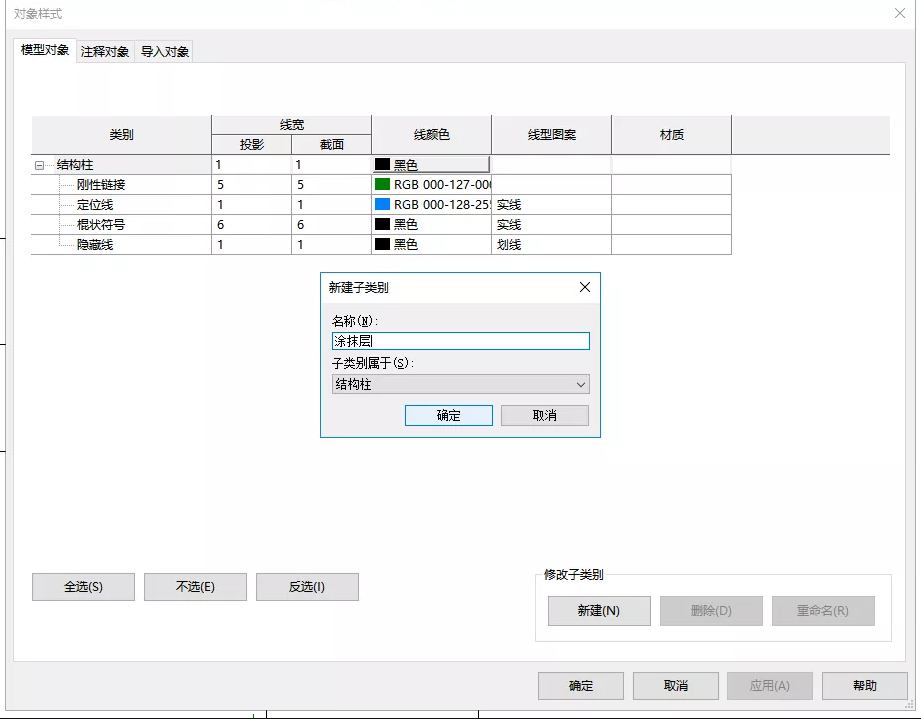Select the 隐藏线 subcategory row
Screen dimensions: 921x719
[95, 245]
